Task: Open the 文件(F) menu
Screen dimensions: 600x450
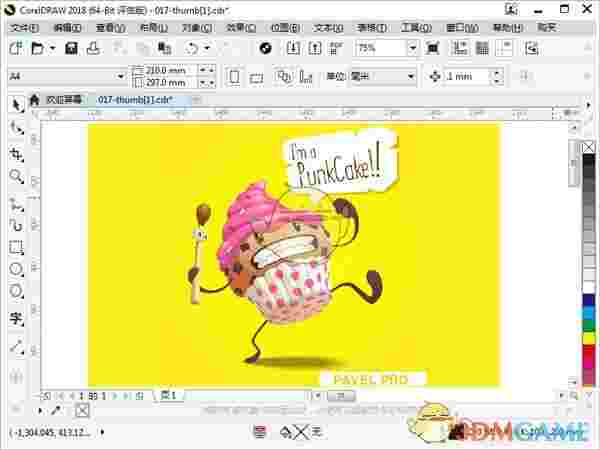Action: click(24, 28)
